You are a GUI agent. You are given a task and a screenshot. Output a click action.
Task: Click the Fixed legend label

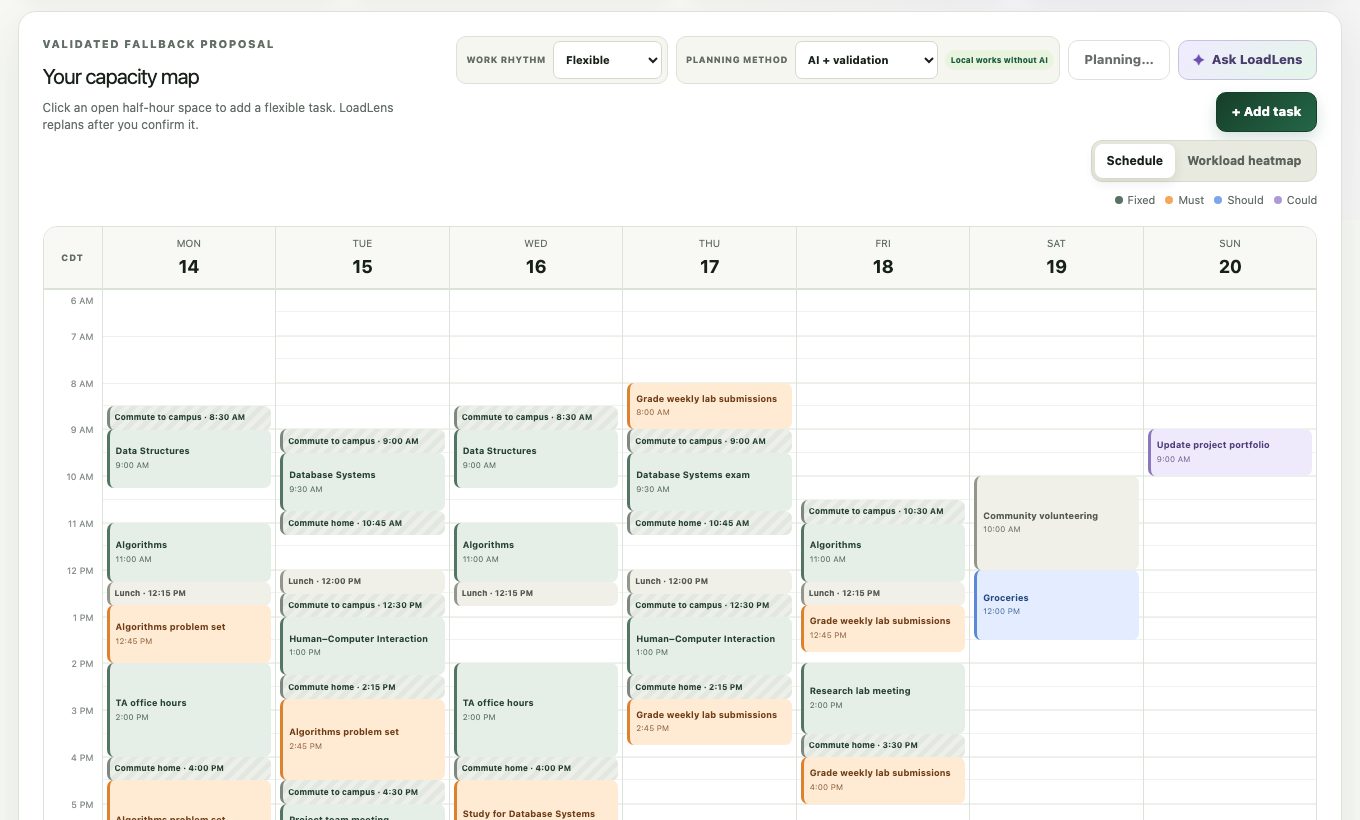pos(1135,200)
